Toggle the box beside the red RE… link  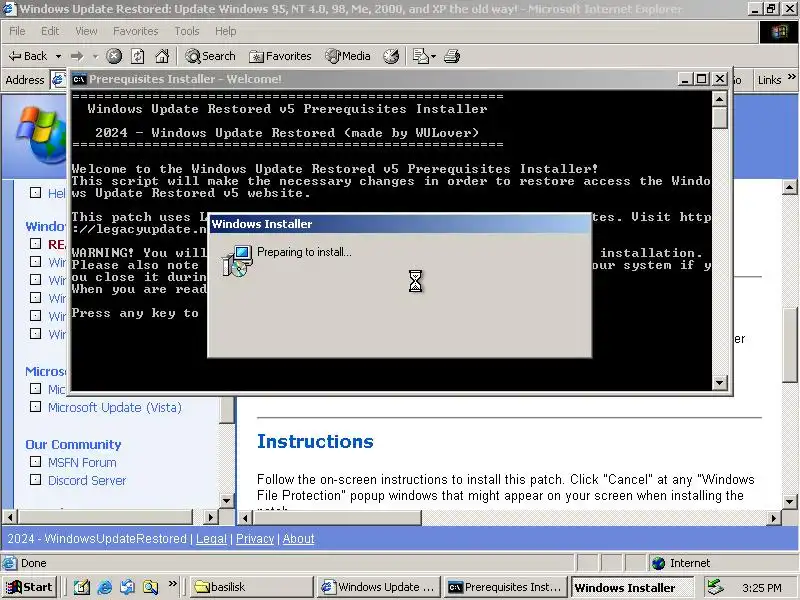[x=35, y=243]
